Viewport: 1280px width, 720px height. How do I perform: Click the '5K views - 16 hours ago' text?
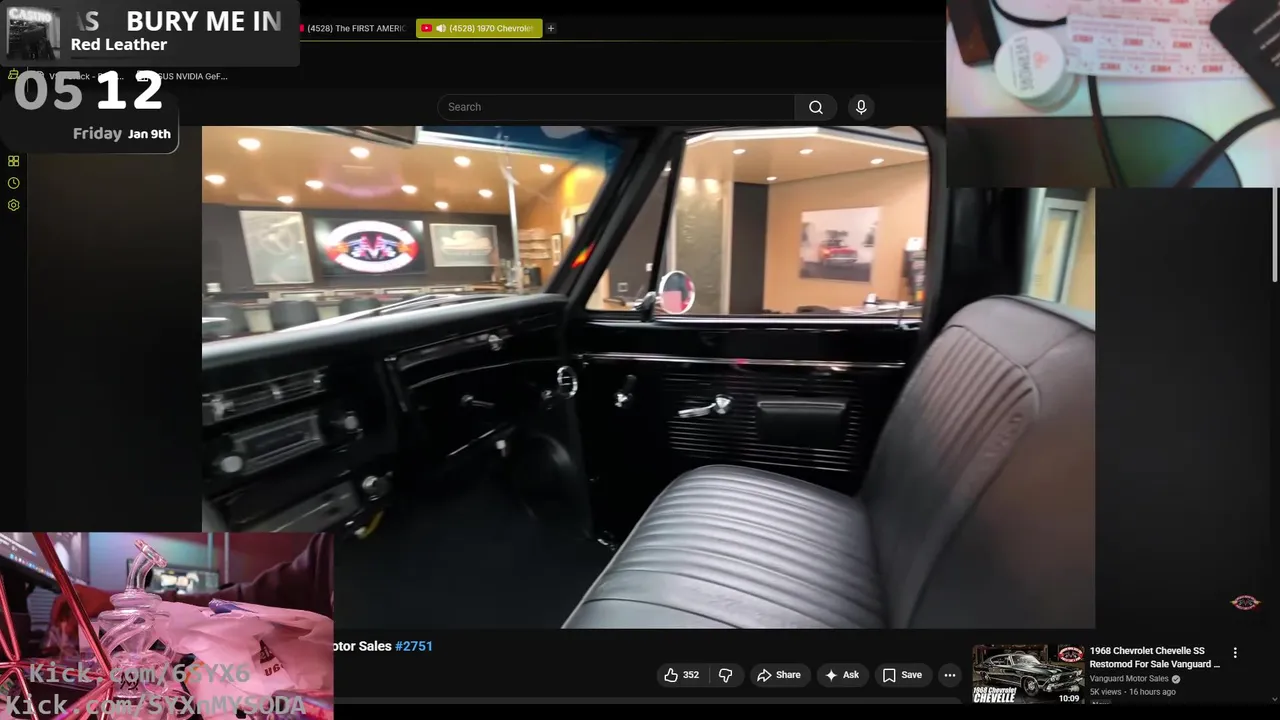(x=1133, y=692)
